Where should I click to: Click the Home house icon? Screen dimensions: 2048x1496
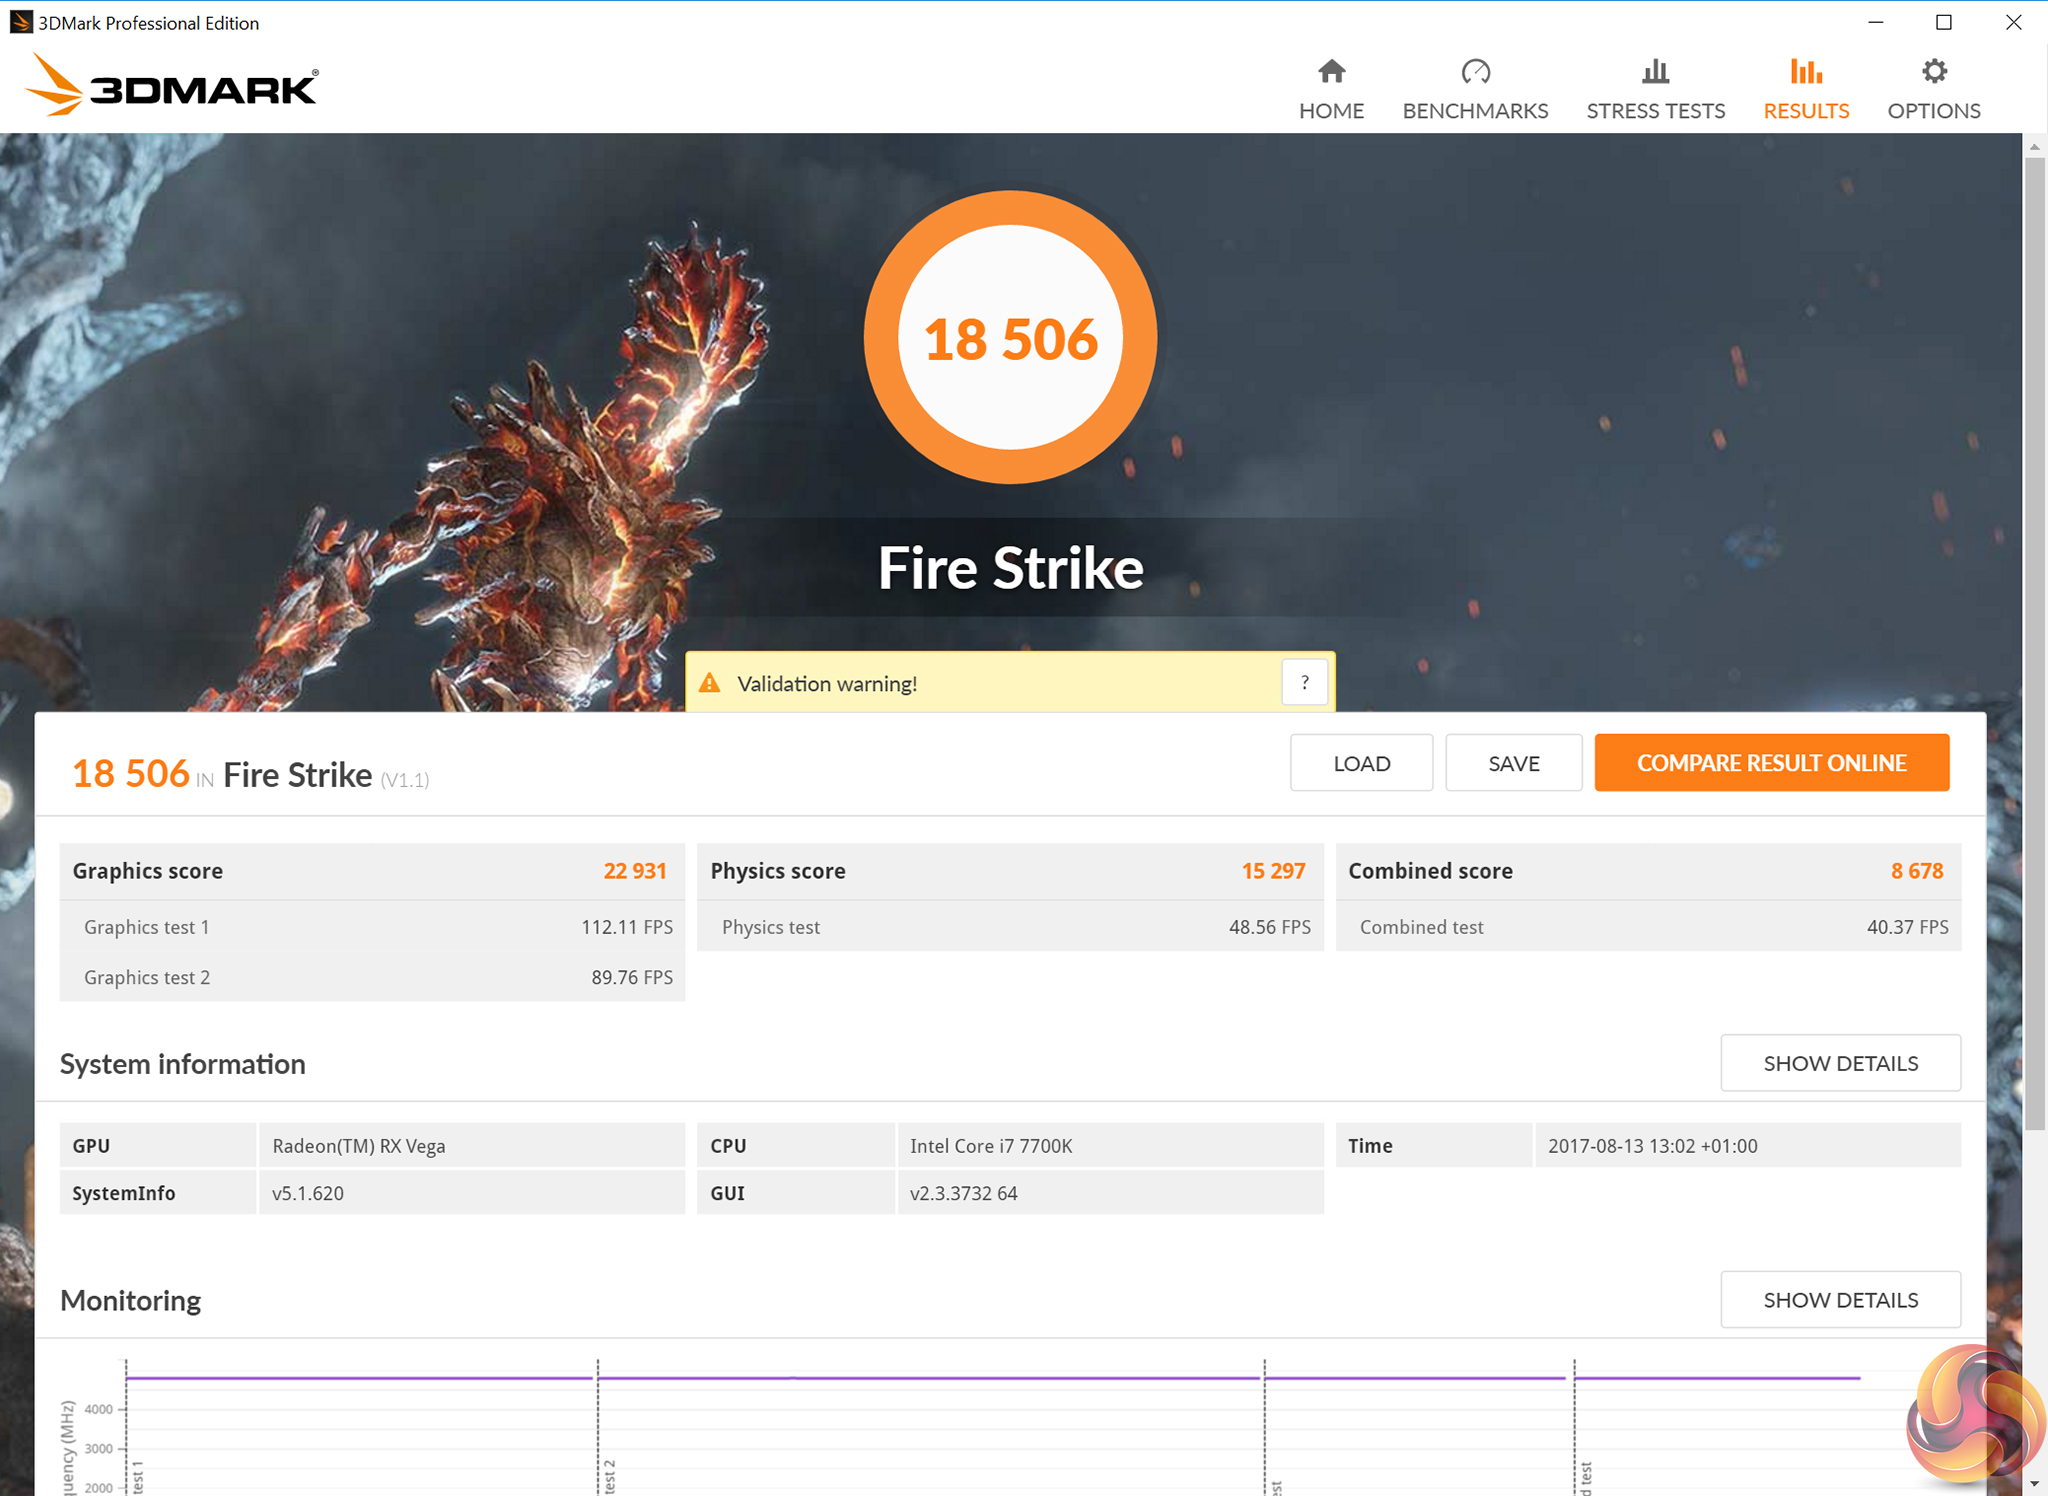coord(1331,72)
